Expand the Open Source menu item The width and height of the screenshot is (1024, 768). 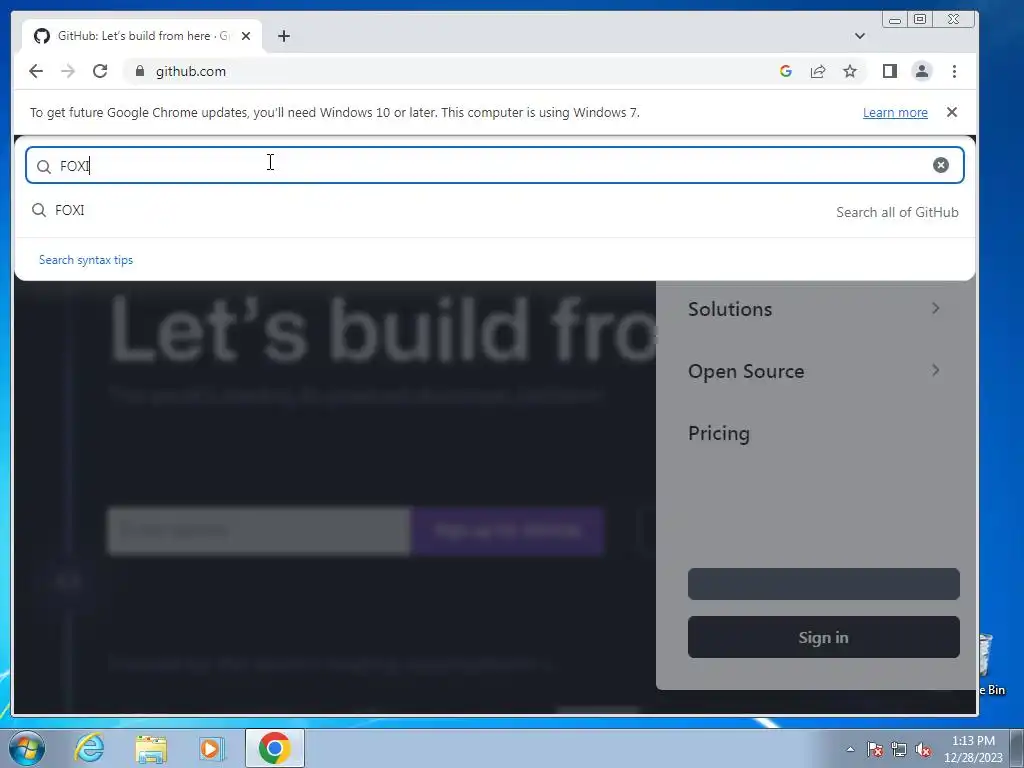(x=815, y=371)
